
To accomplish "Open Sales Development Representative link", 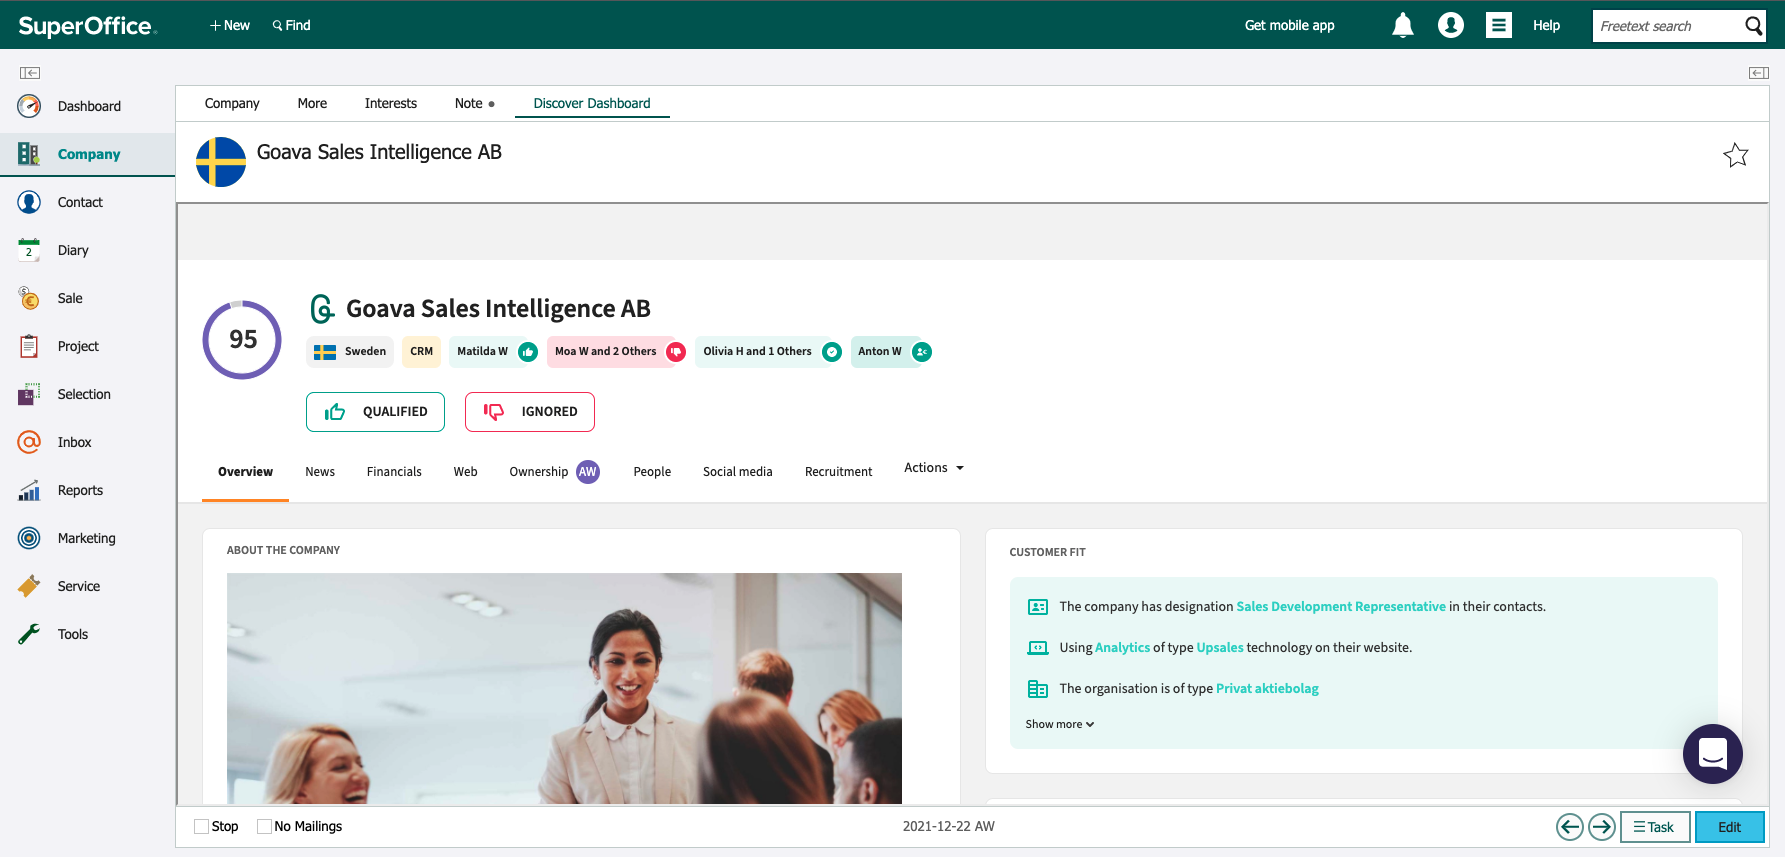I will [1341, 607].
